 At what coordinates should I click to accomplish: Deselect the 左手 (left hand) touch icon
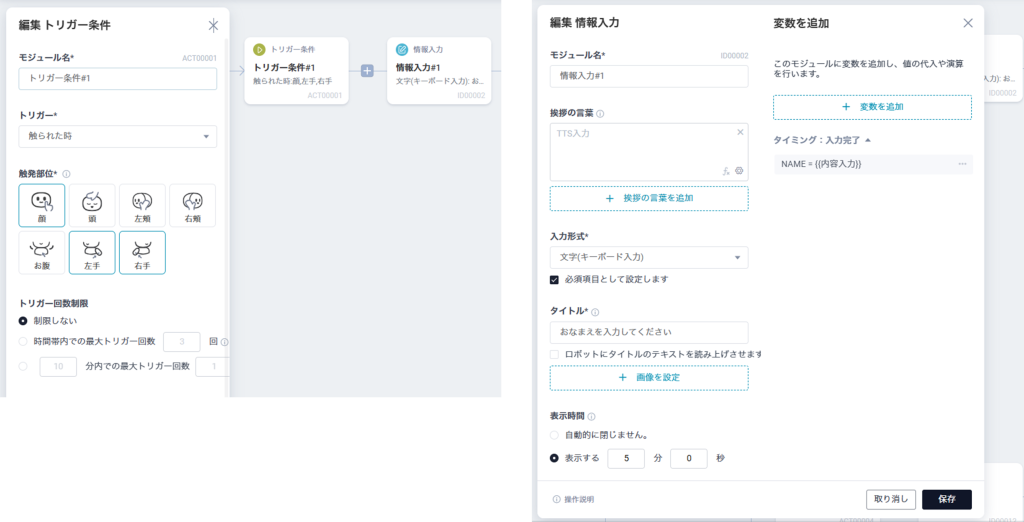(x=92, y=253)
